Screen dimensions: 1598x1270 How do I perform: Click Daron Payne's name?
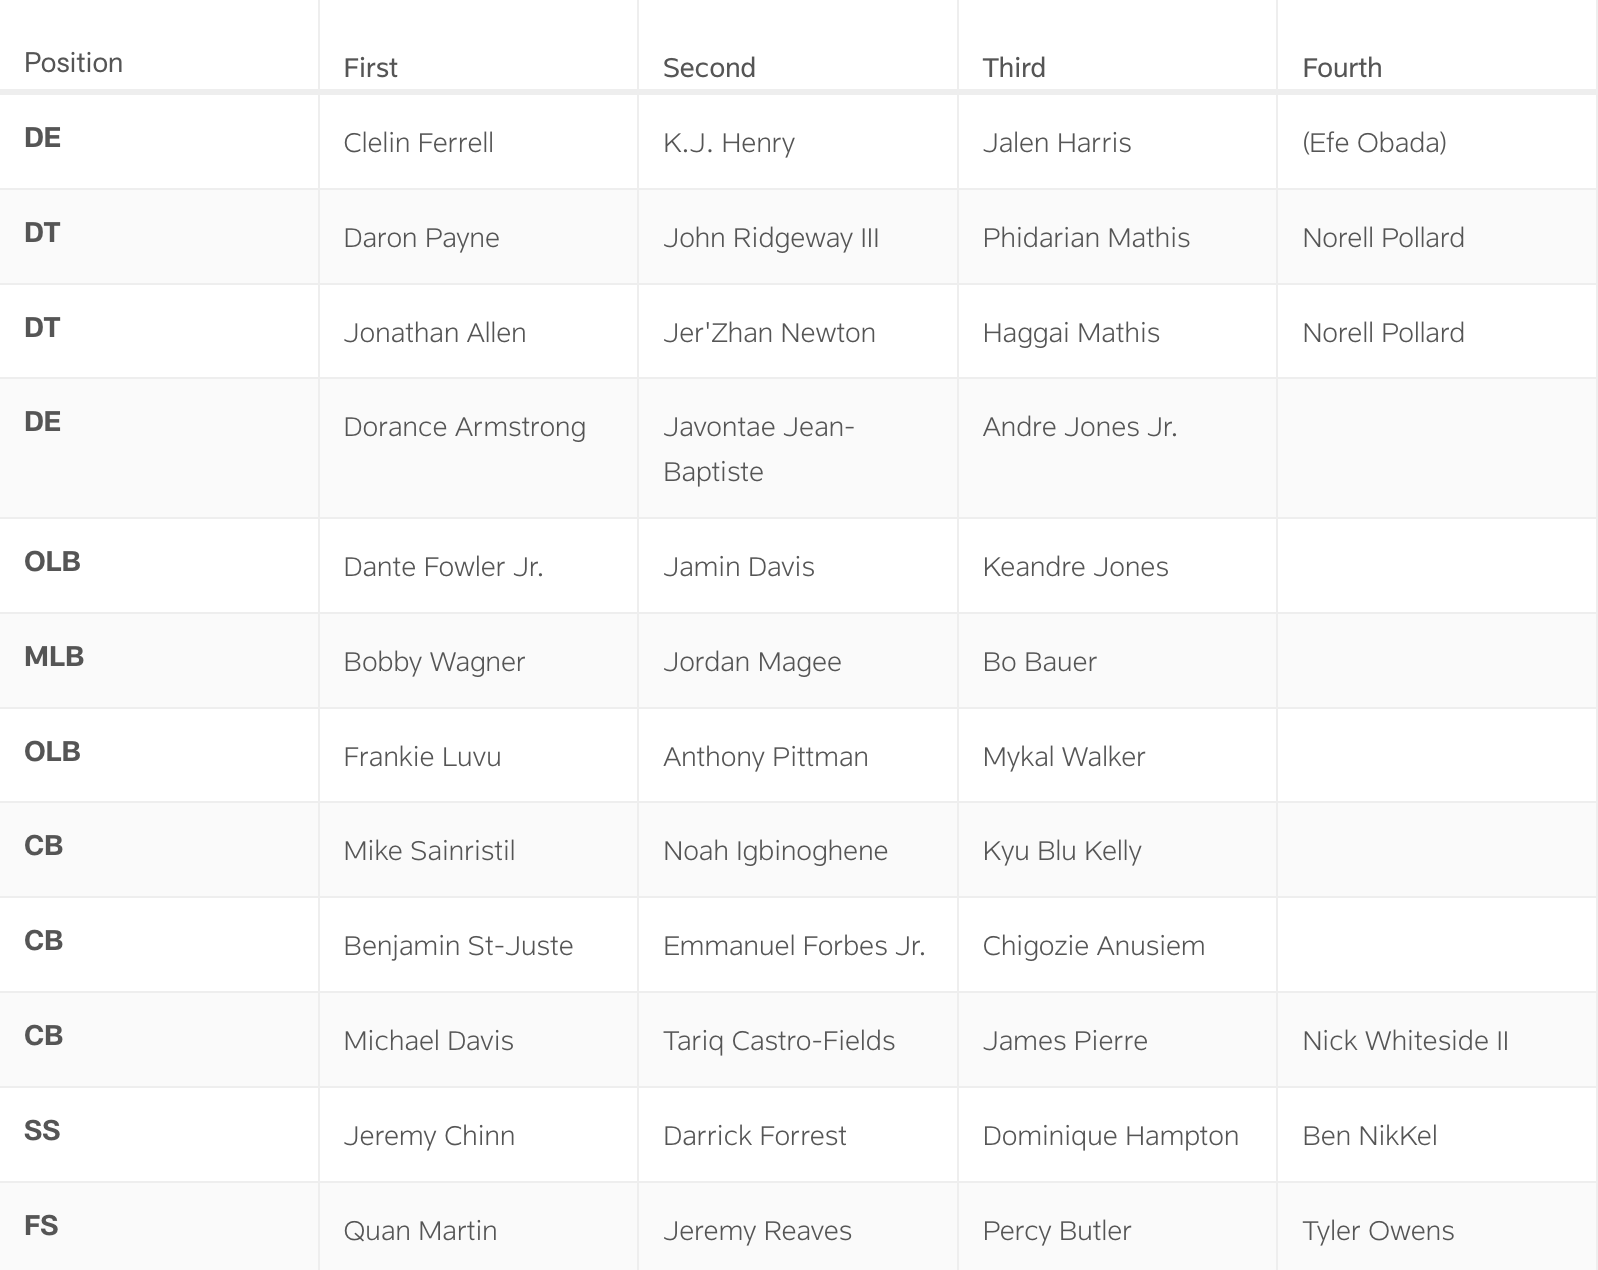point(421,237)
